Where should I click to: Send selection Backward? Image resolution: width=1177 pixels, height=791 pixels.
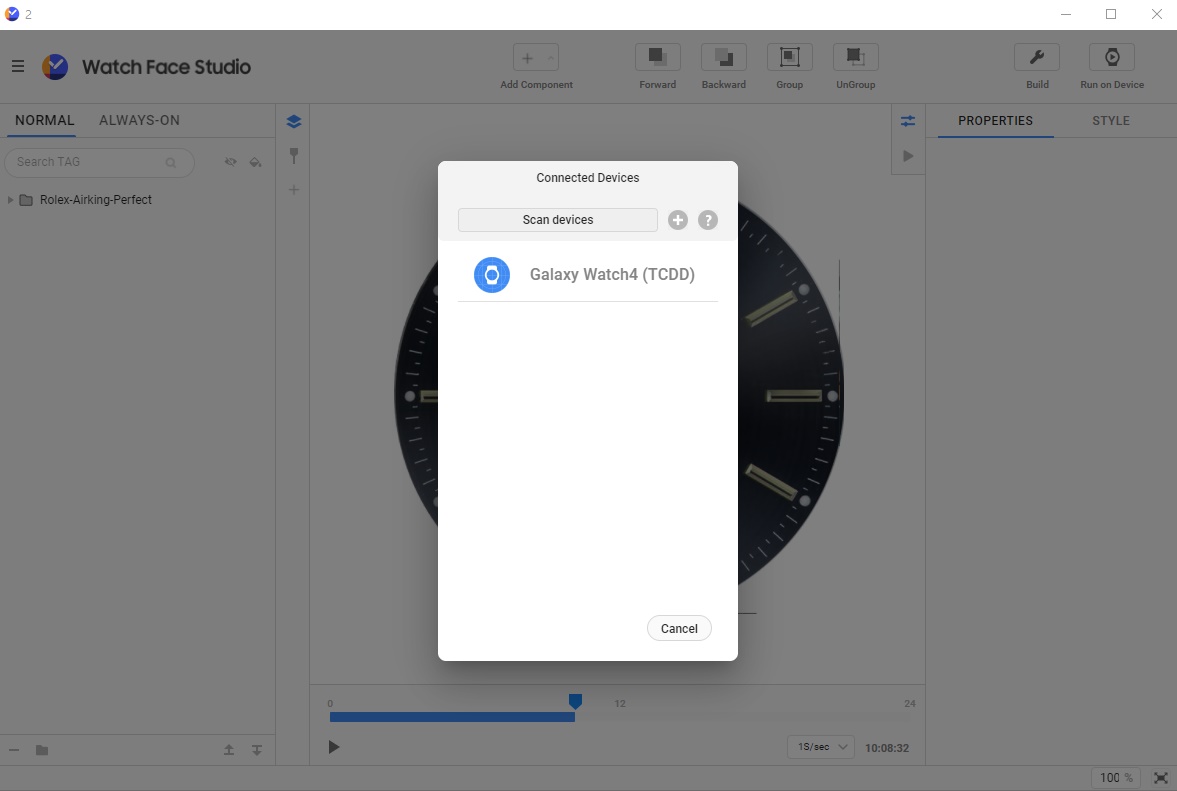coord(724,58)
